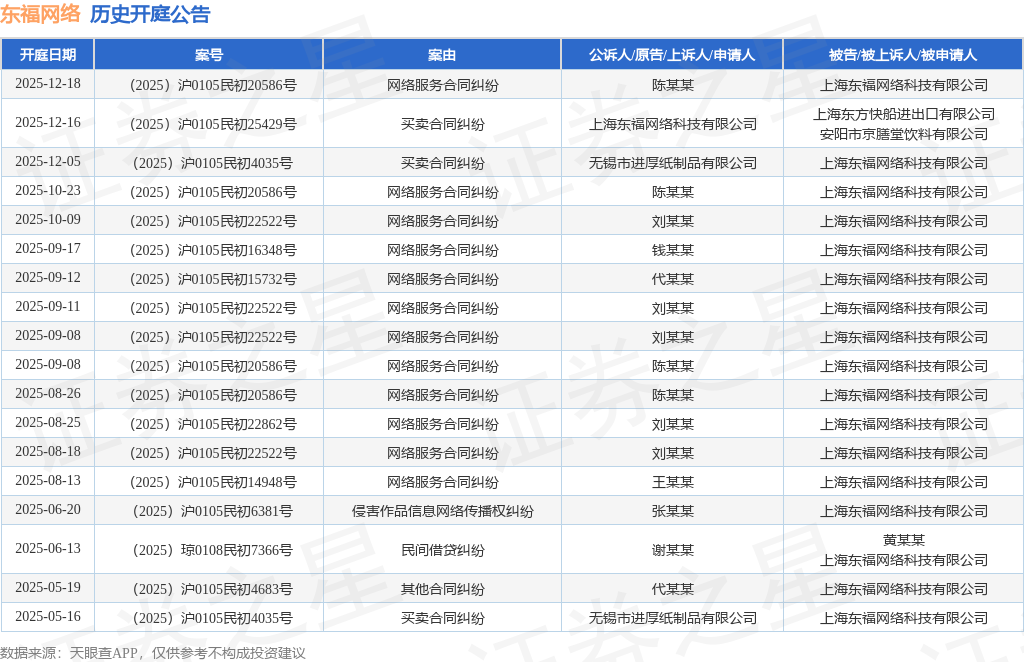Click cause 民间借贷纠纷
Image resolution: width=1024 pixels, height=662 pixels.
(x=442, y=550)
